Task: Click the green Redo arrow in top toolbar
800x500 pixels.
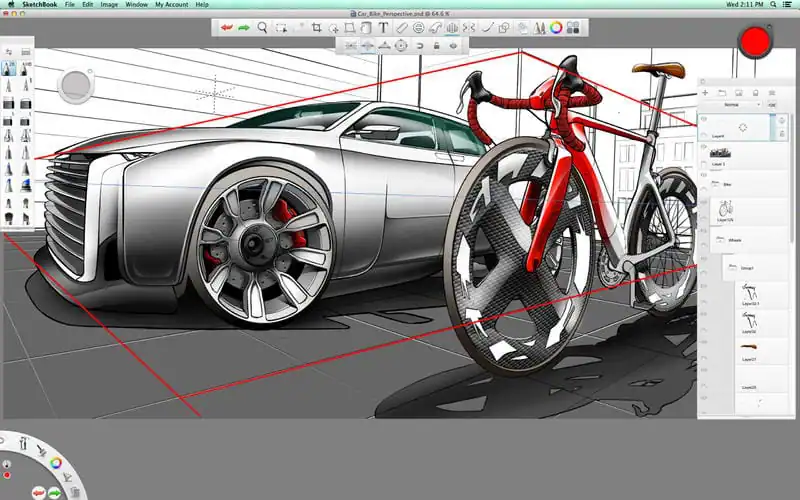Action: 244,28
